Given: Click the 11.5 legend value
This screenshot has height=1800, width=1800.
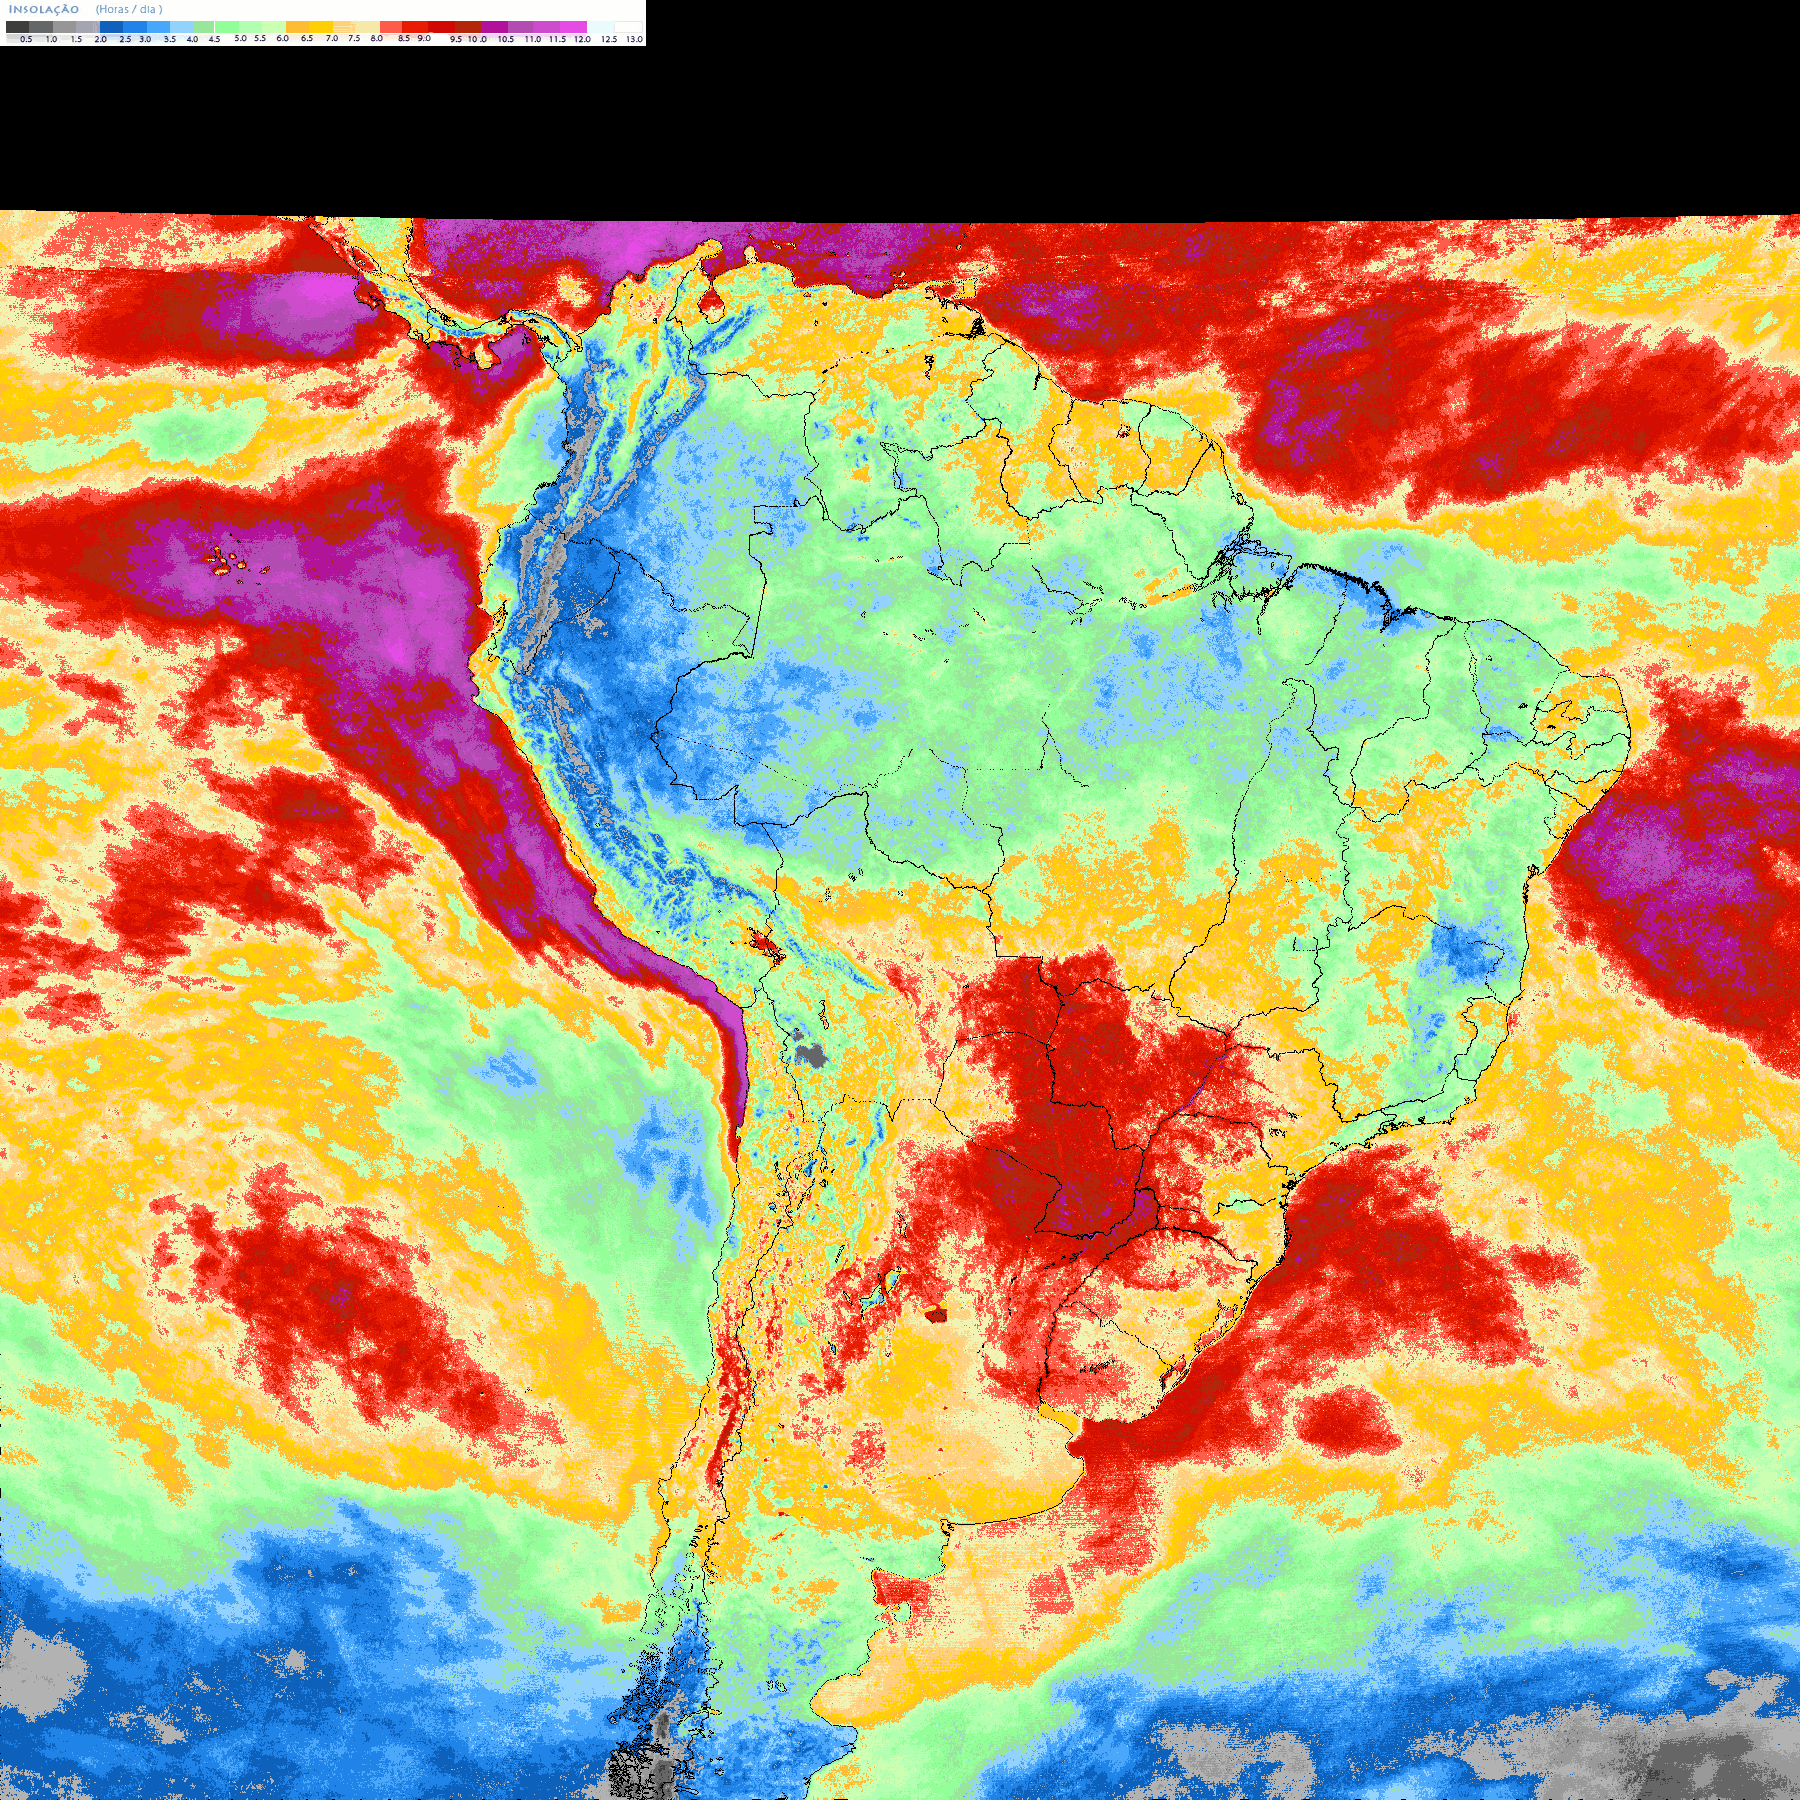Looking at the screenshot, I should tap(557, 39).
